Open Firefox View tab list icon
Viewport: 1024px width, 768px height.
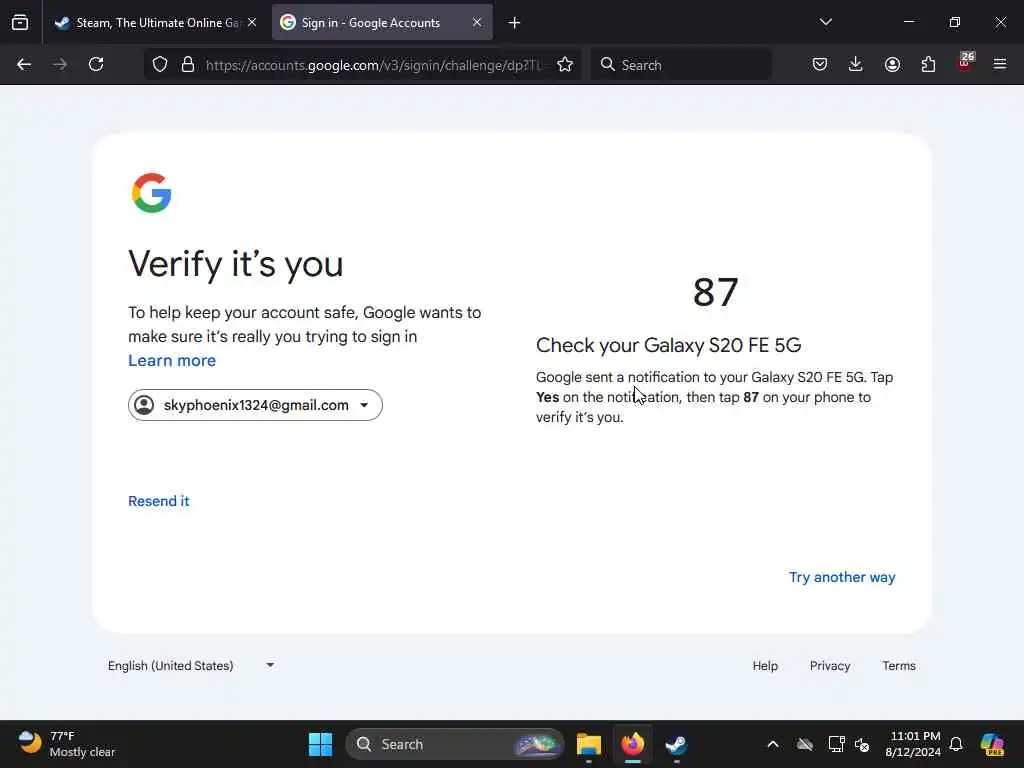(20, 22)
